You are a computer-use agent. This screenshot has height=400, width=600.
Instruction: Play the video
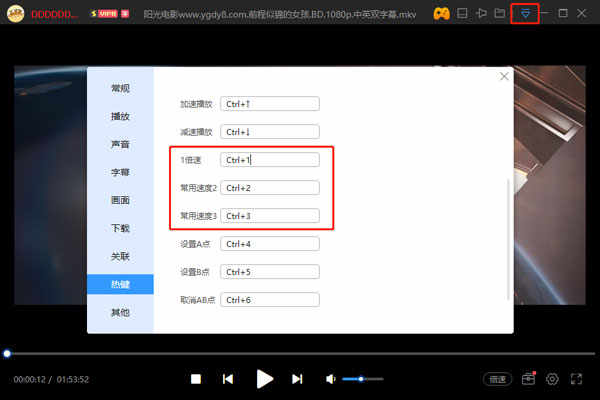coord(264,379)
